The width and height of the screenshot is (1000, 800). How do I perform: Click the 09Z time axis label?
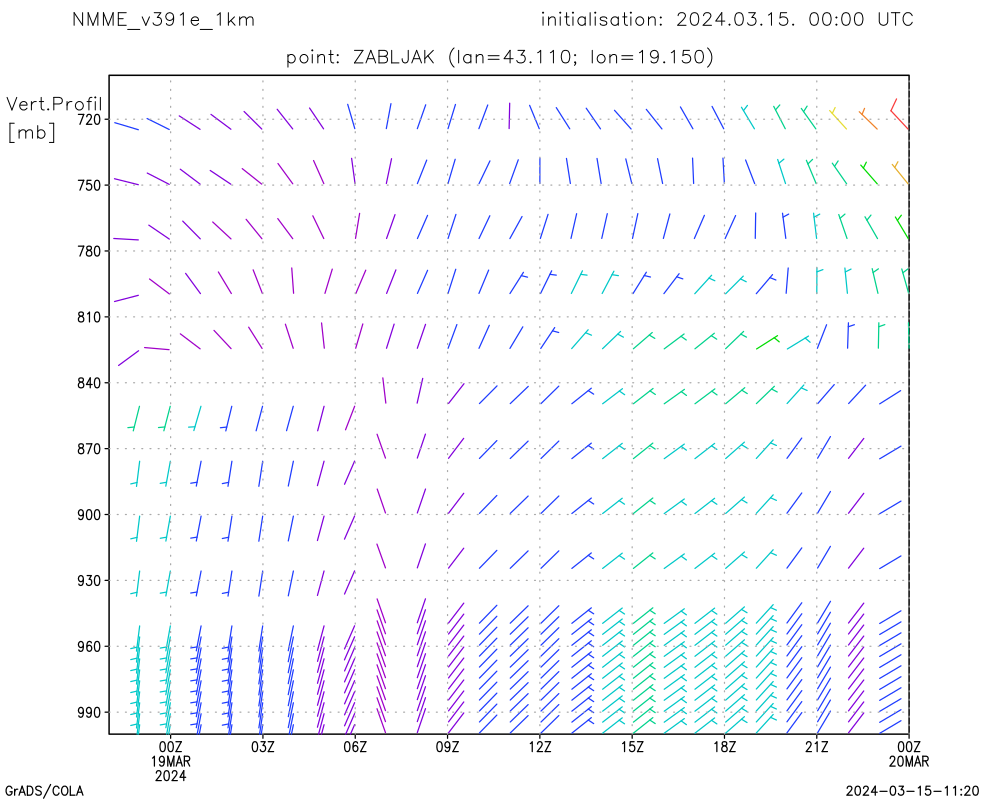point(447,746)
